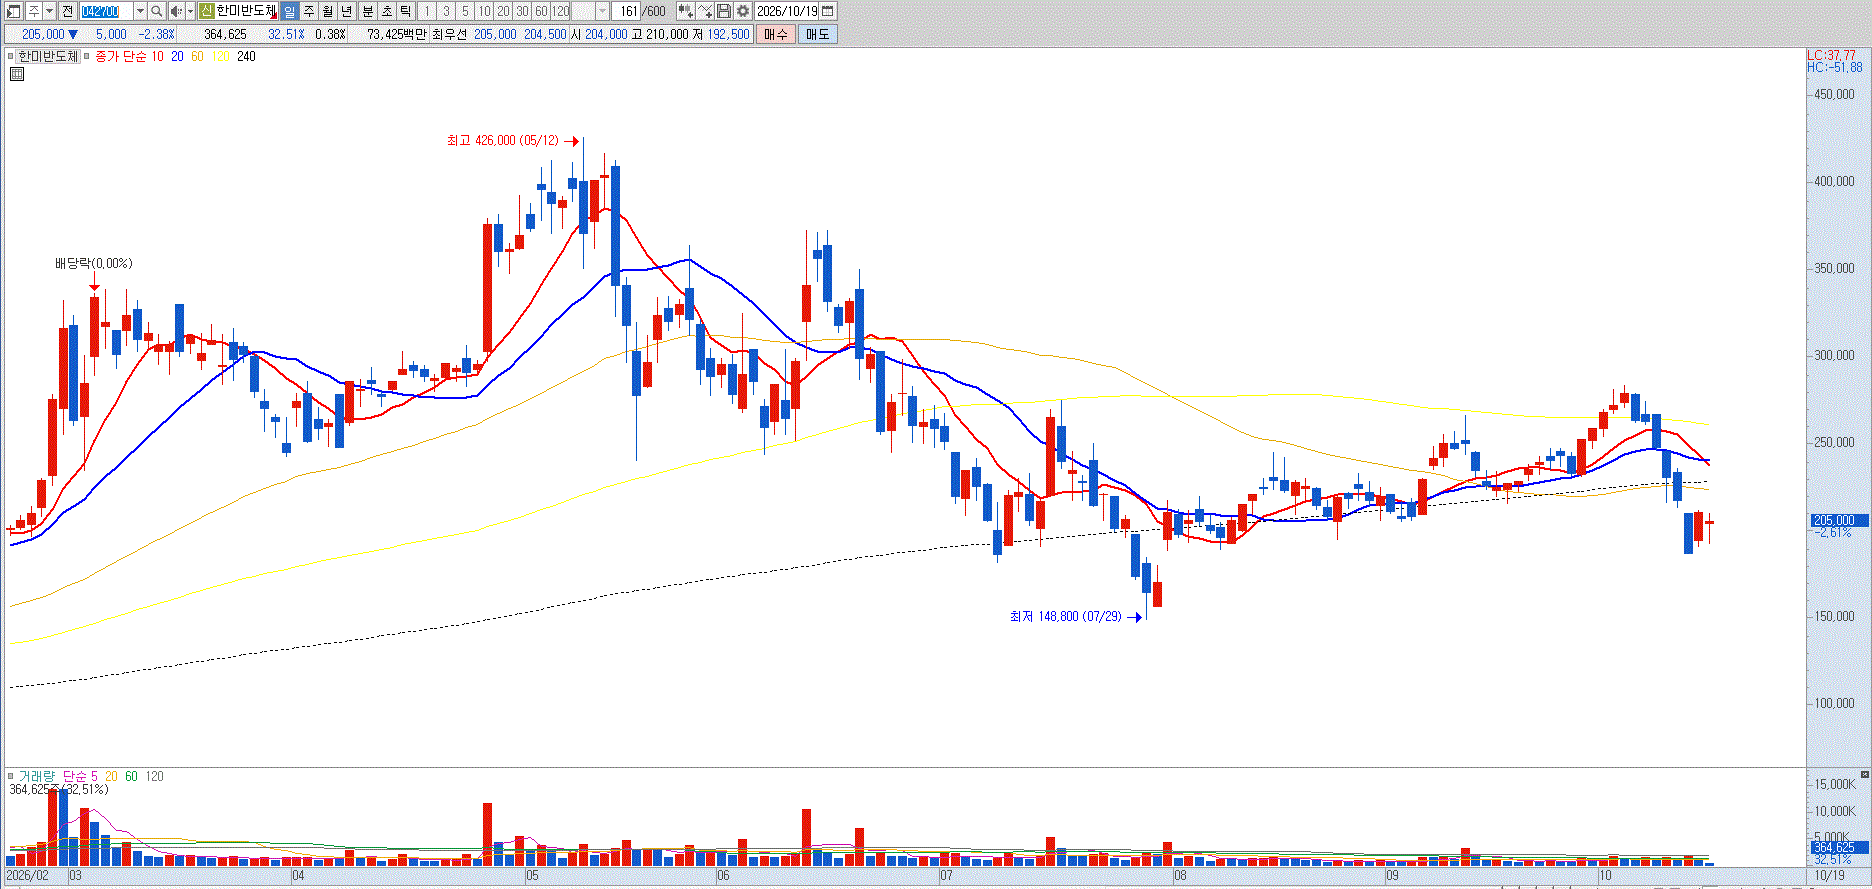Choose the 3 interval preset button
The width and height of the screenshot is (1872, 889).
click(446, 11)
